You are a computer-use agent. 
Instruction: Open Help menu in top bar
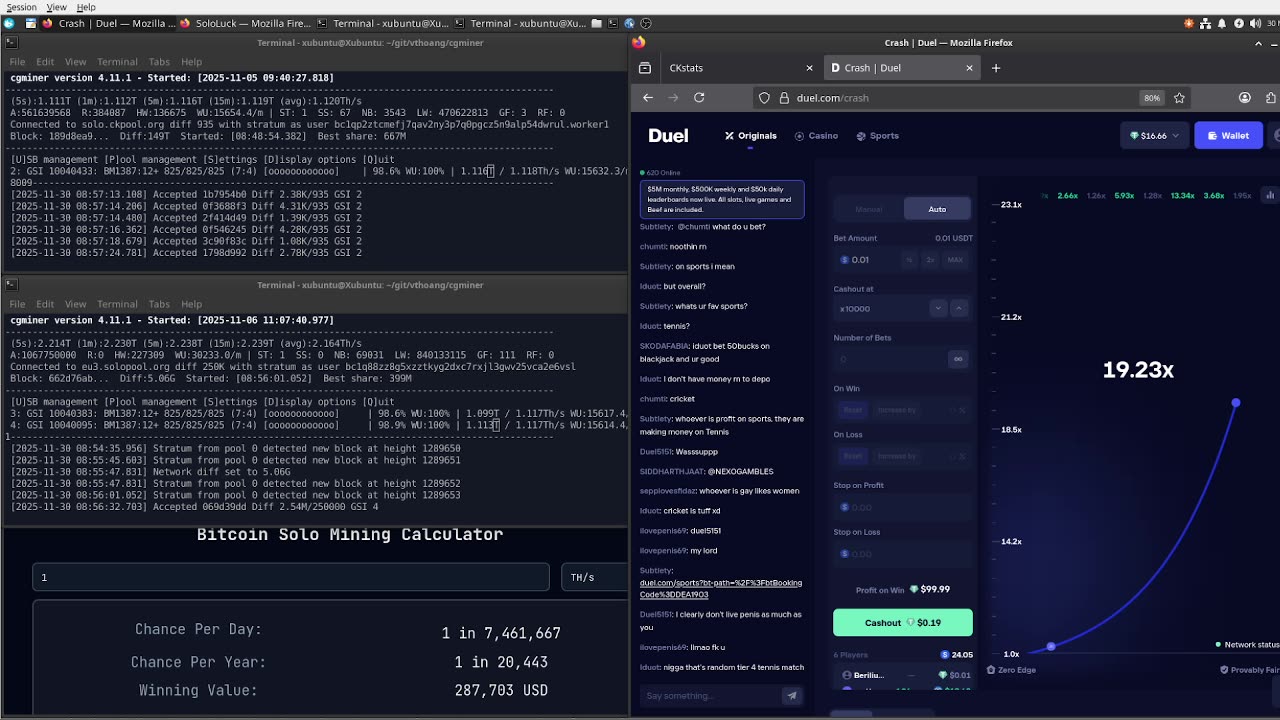(86, 7)
